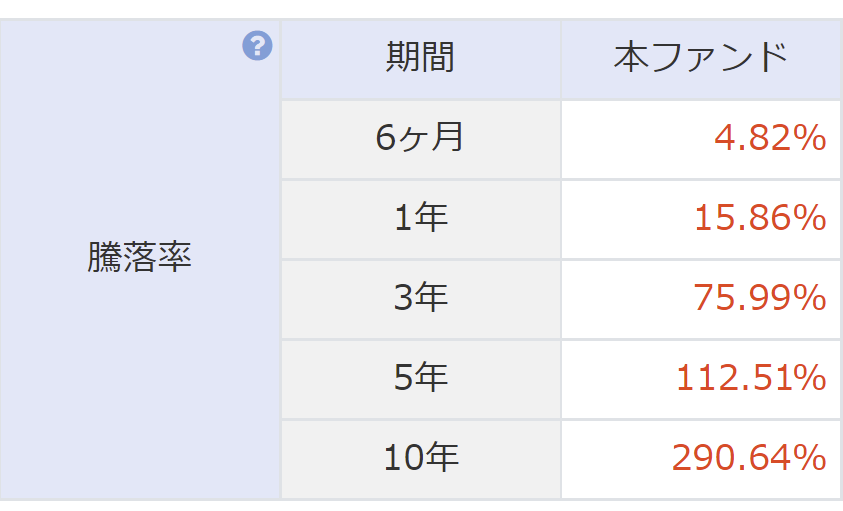Select the 期間 column header

[x=420, y=58]
